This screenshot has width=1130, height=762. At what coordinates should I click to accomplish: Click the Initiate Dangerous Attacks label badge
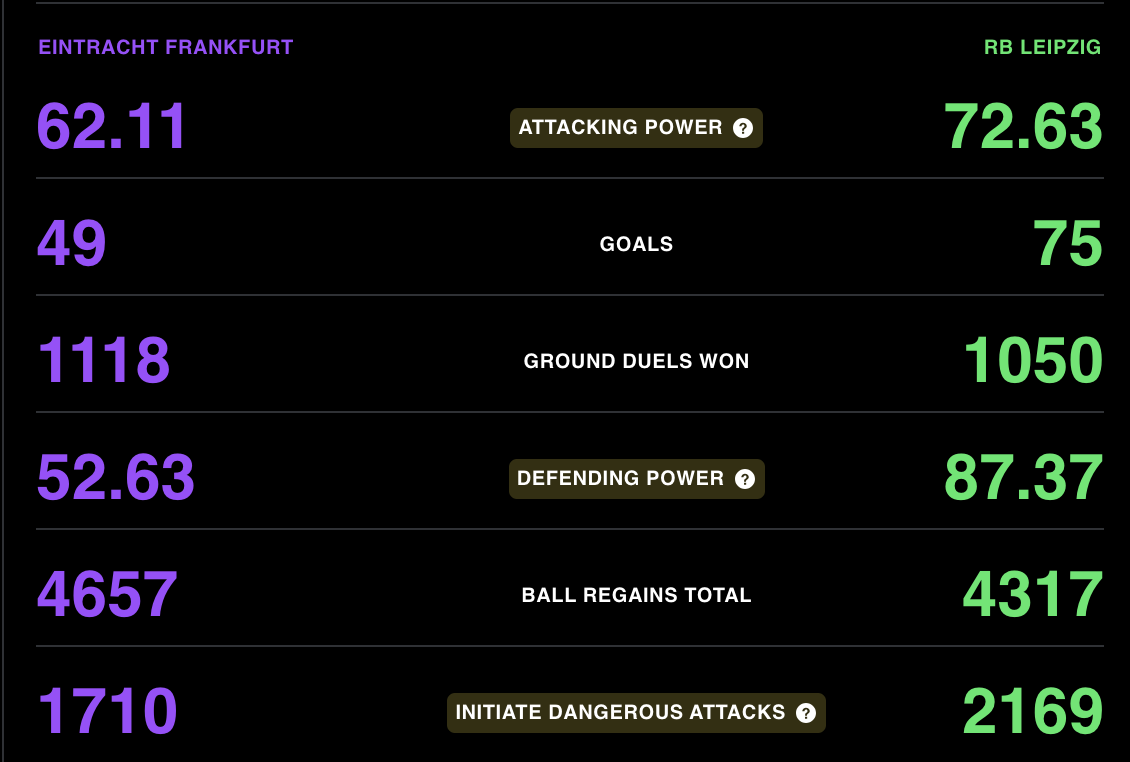636,713
